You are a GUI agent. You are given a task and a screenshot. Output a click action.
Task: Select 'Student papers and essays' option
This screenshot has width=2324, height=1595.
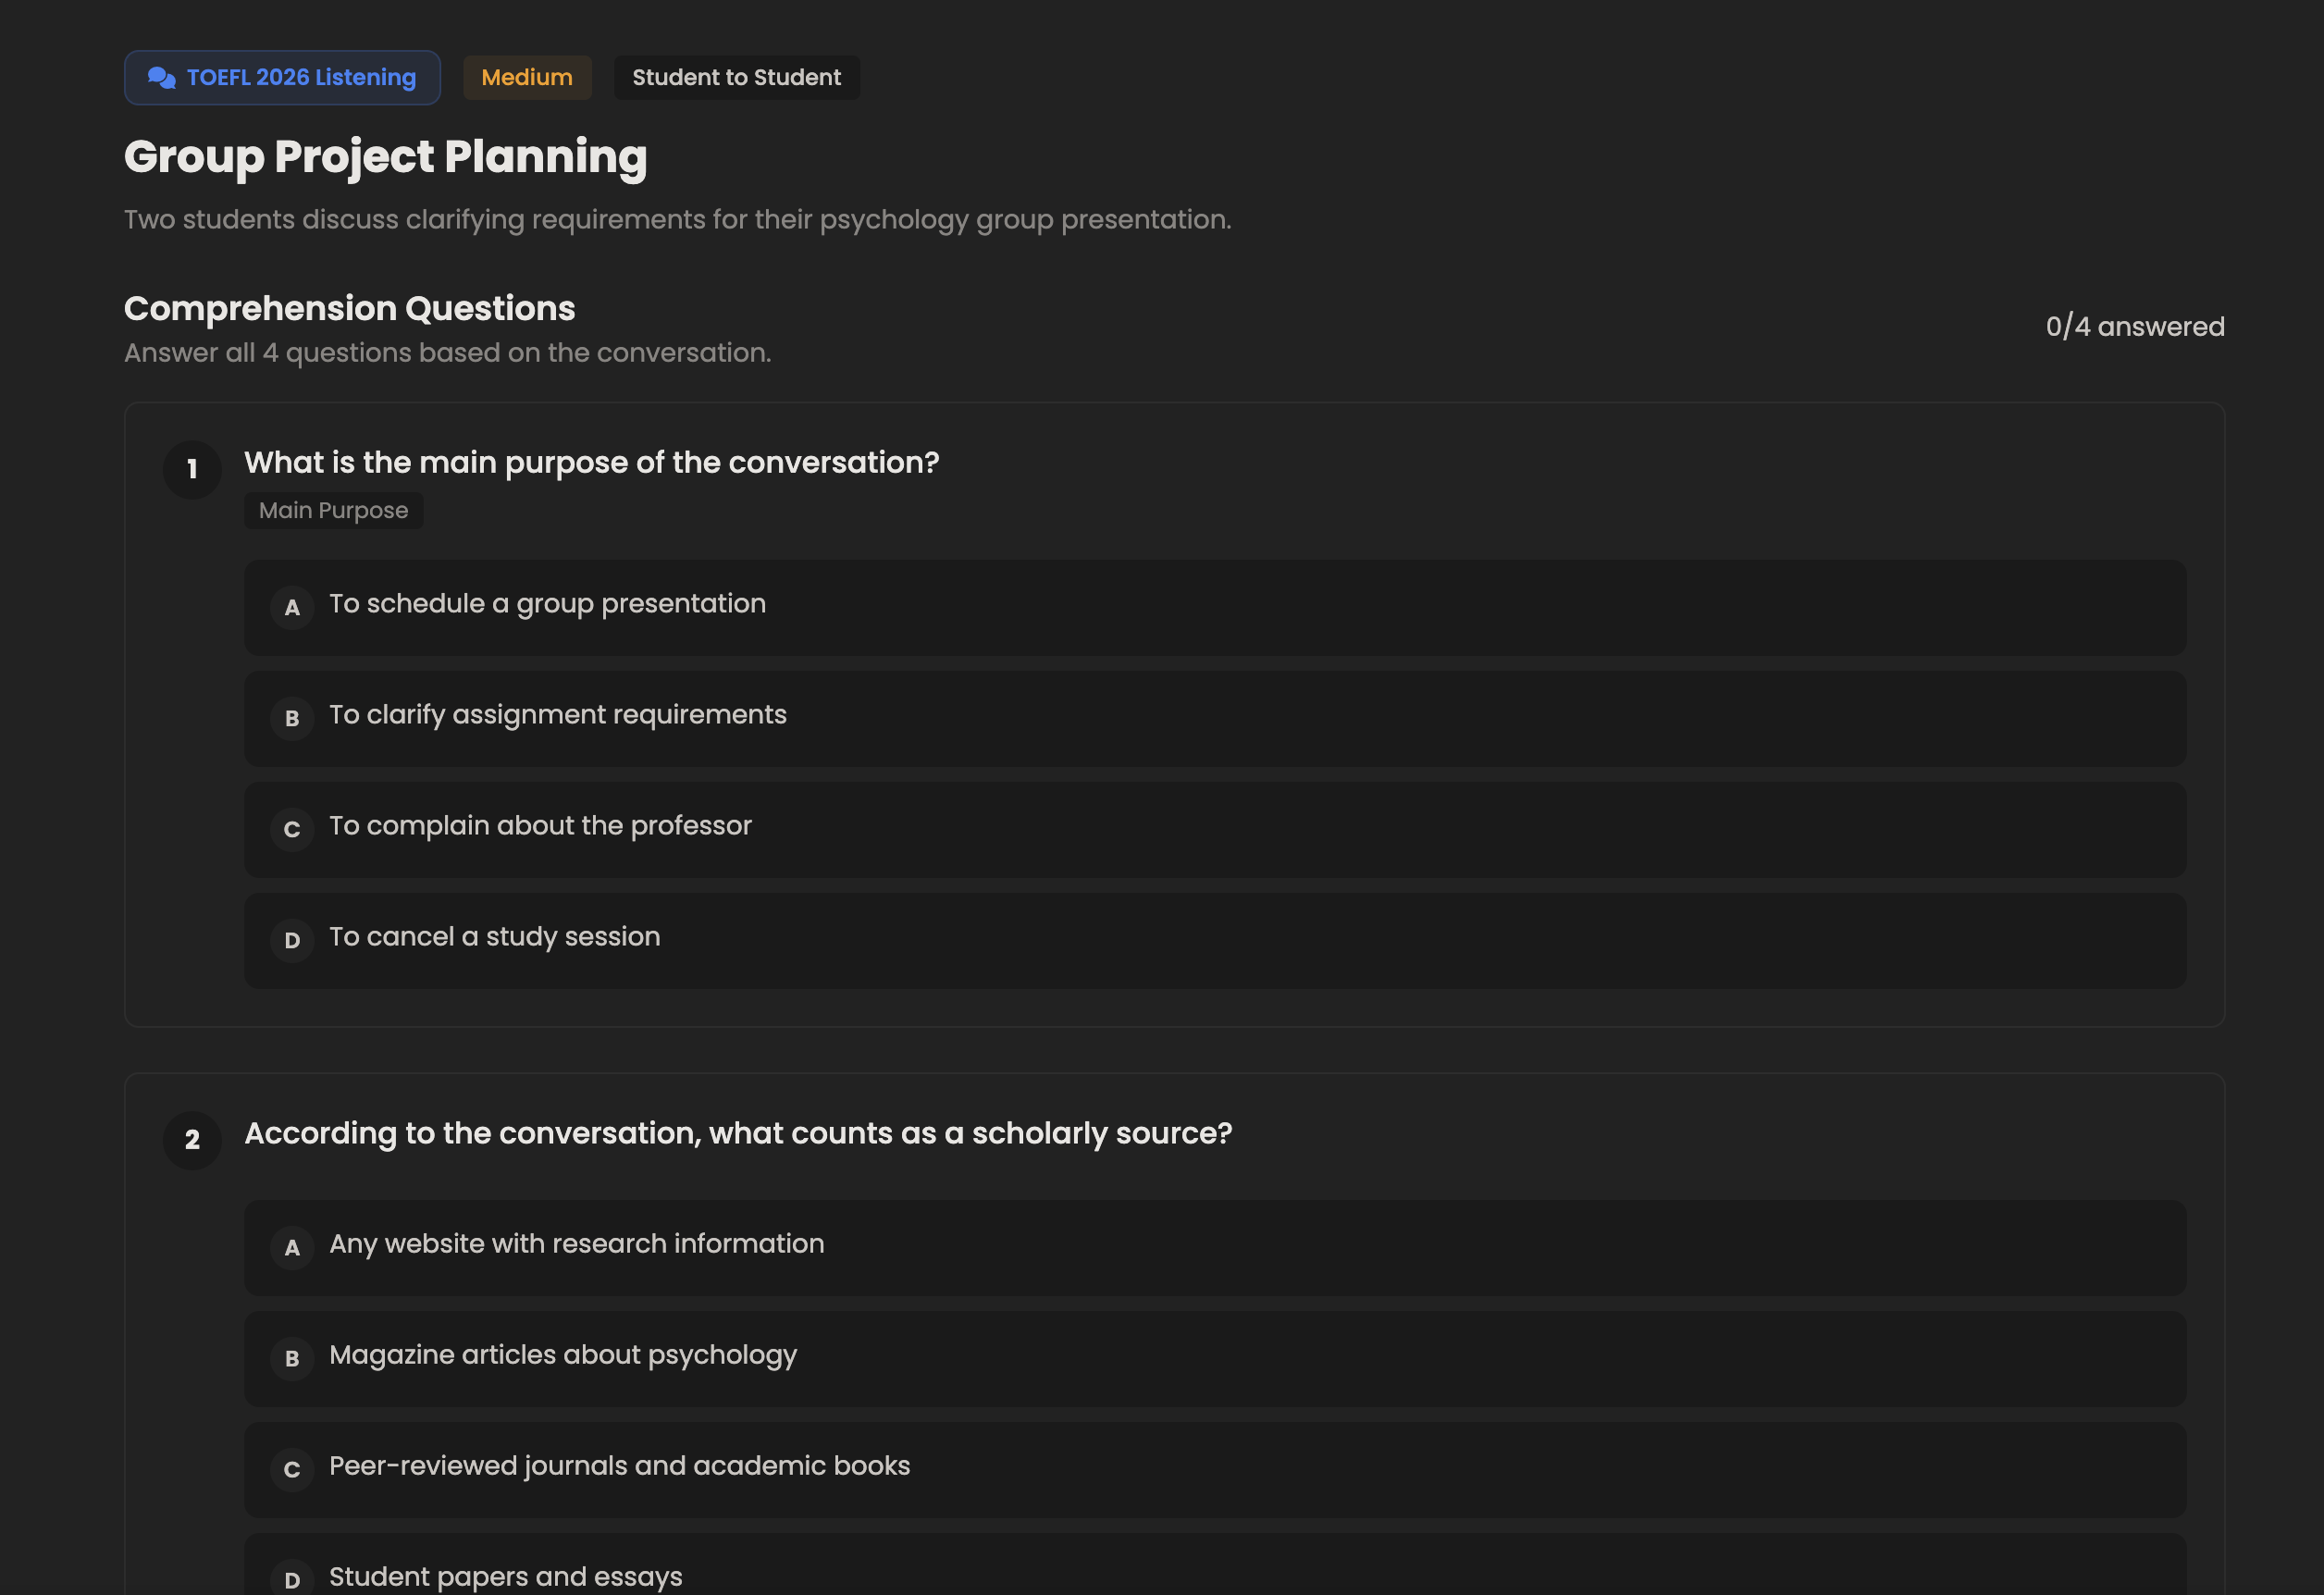click(506, 1576)
